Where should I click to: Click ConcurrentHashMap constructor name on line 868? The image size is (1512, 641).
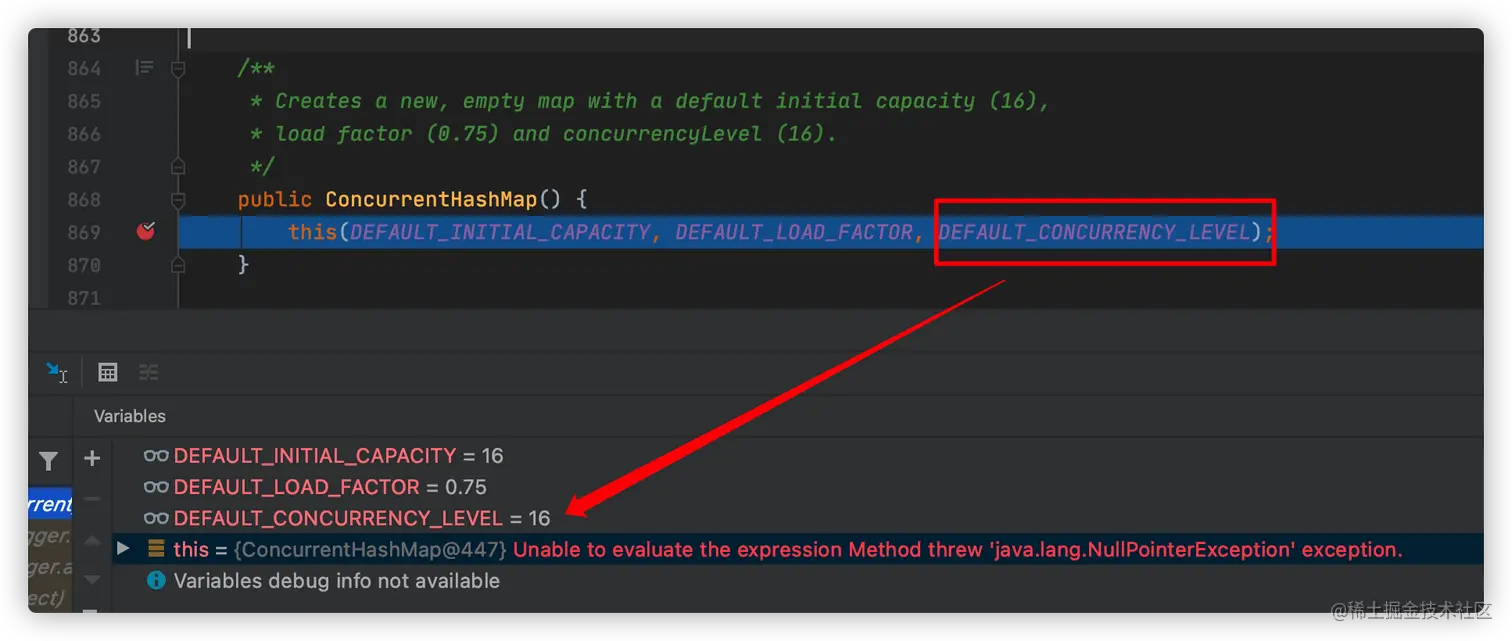pos(432,200)
